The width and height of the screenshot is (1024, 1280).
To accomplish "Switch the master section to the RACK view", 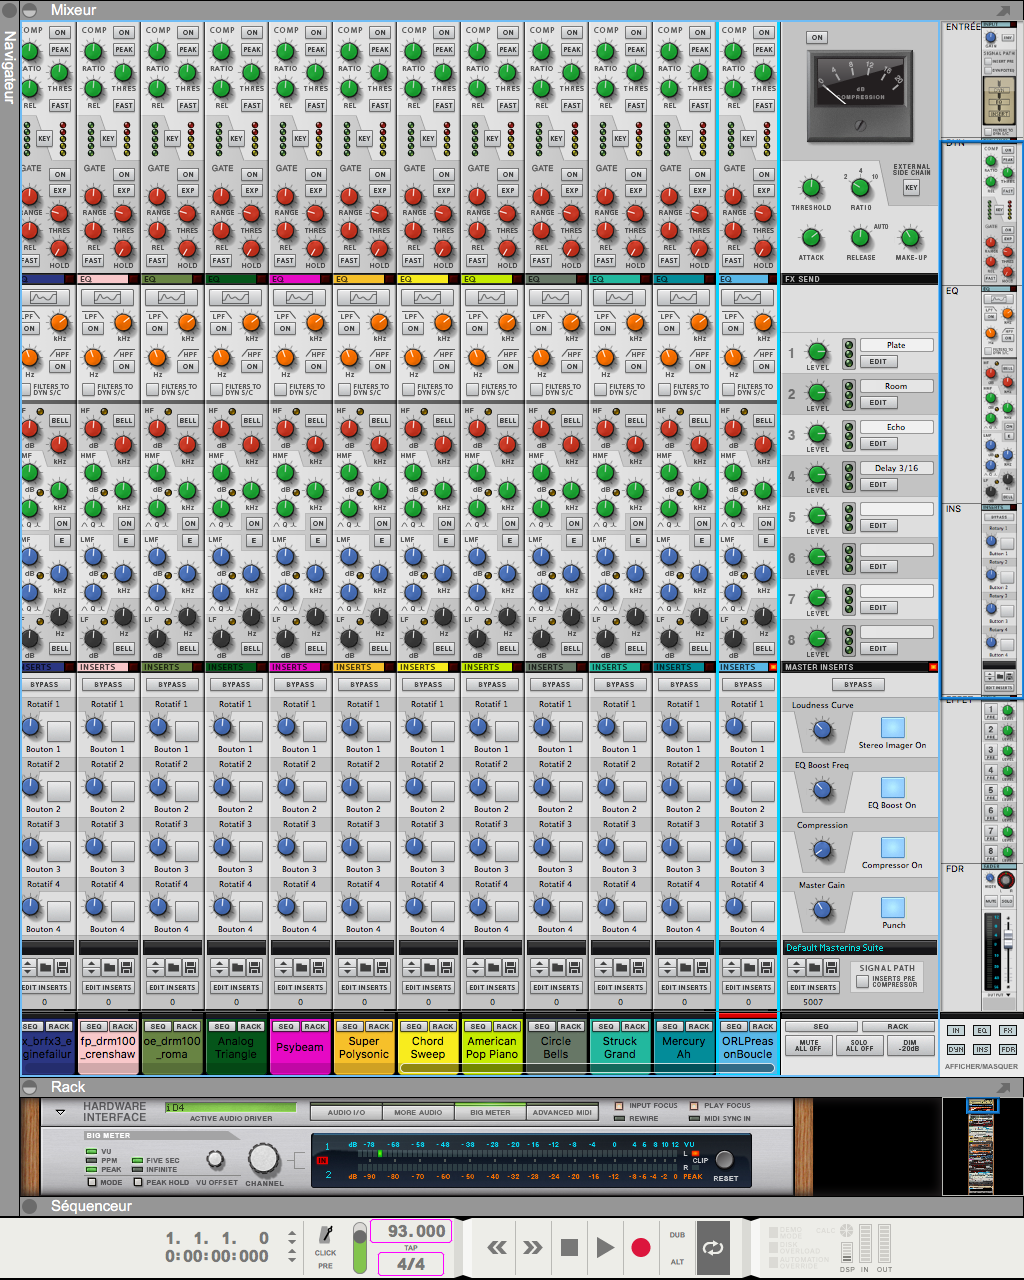I will tap(900, 1026).
